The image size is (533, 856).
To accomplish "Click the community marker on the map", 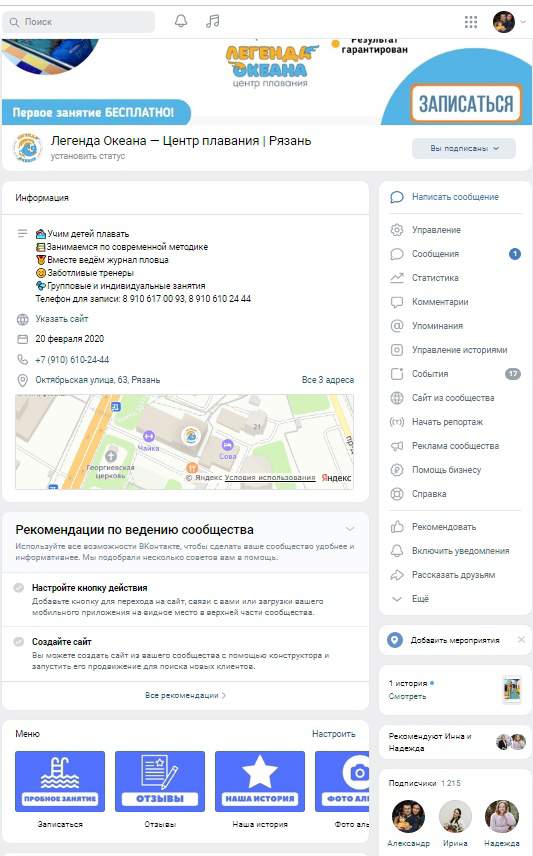I will coord(191,436).
